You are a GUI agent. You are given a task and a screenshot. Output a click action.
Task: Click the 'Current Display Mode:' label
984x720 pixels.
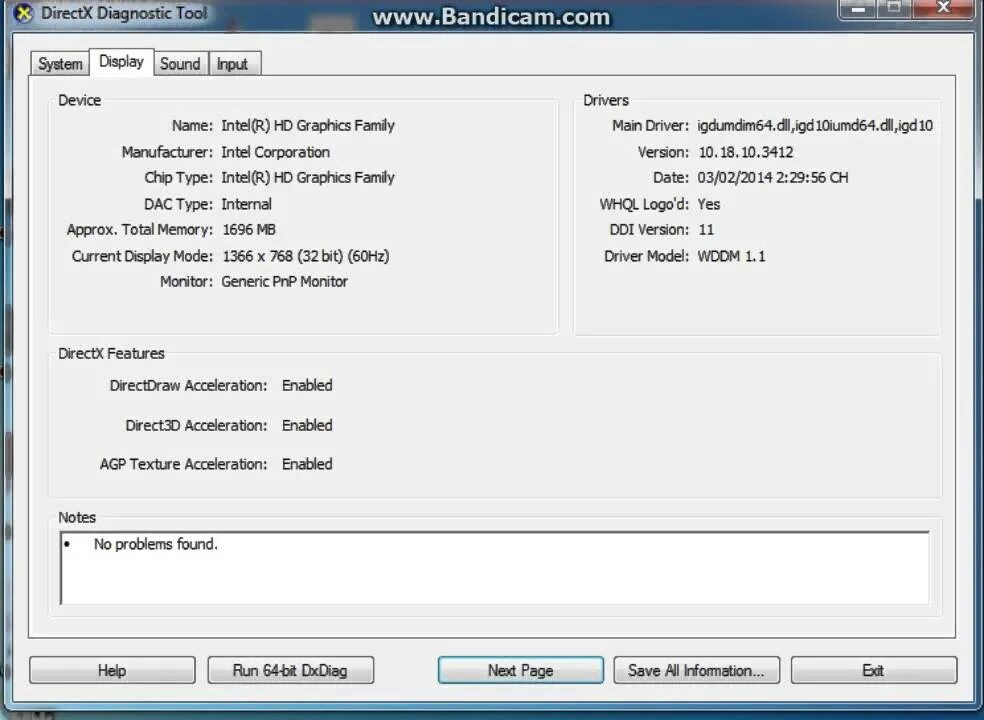pos(142,256)
